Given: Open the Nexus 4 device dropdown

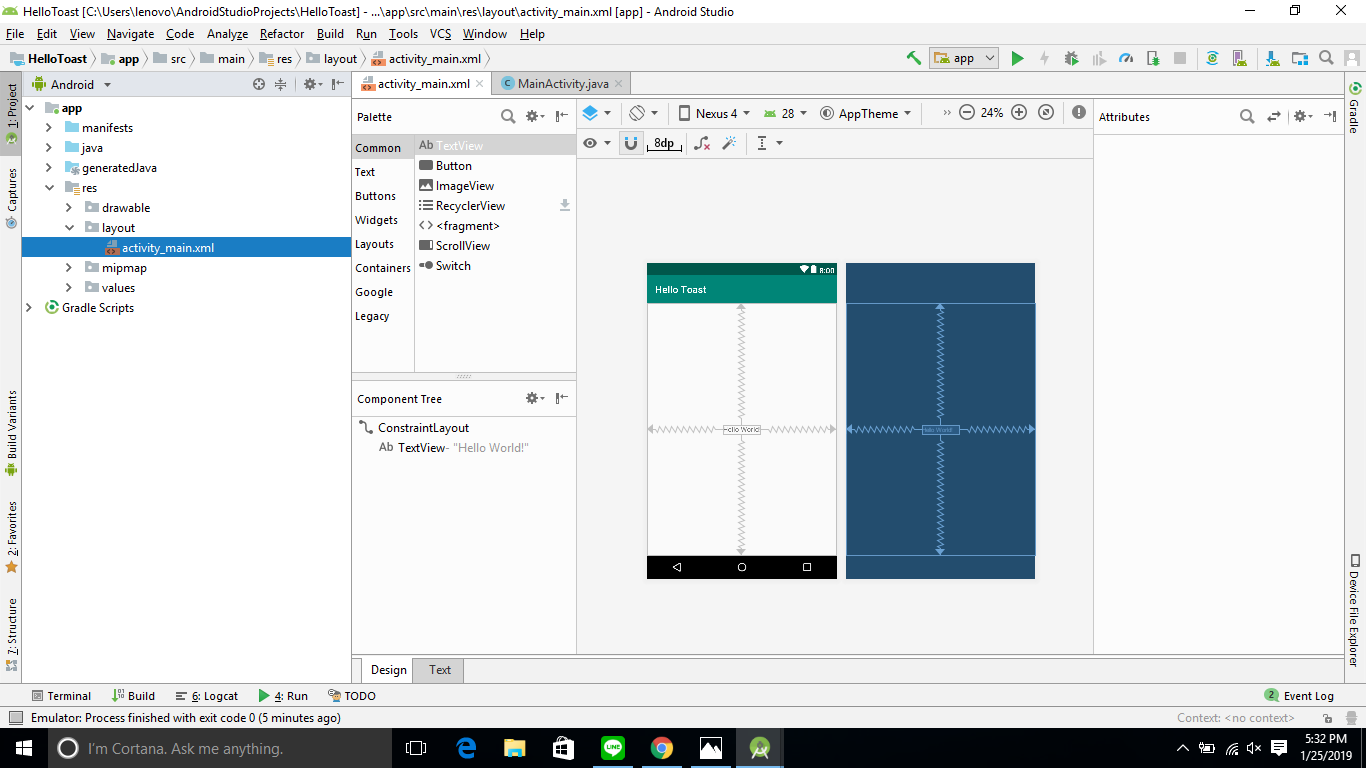Looking at the screenshot, I should [712, 113].
